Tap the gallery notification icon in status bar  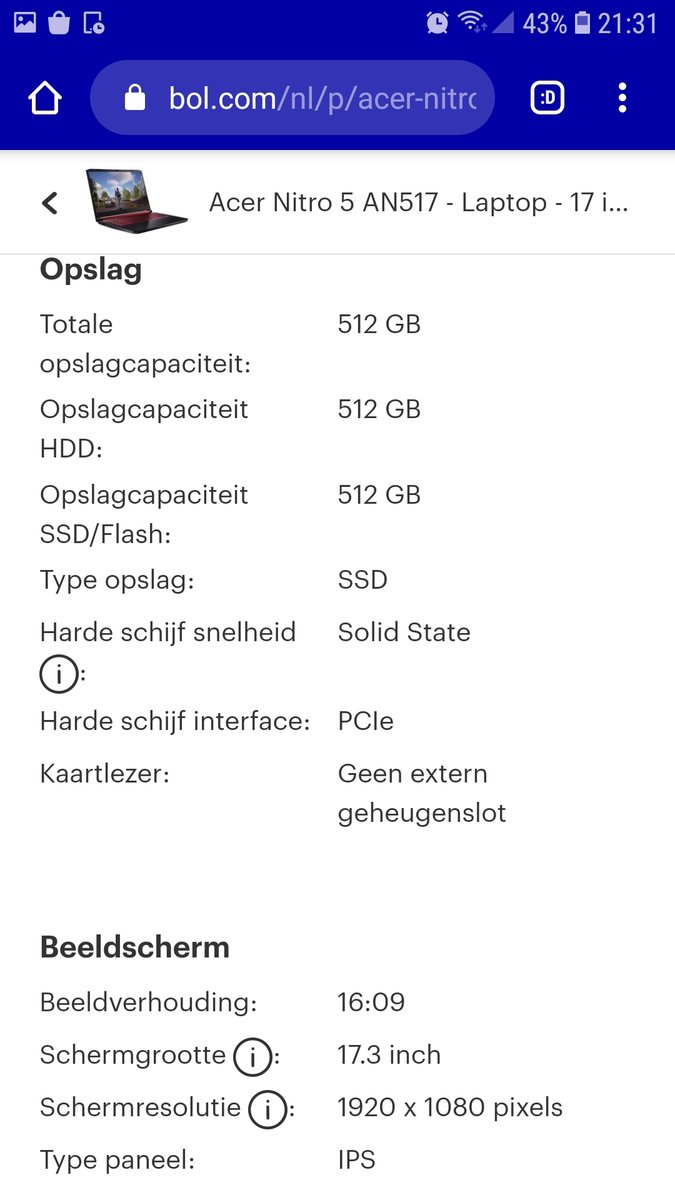click(25, 23)
